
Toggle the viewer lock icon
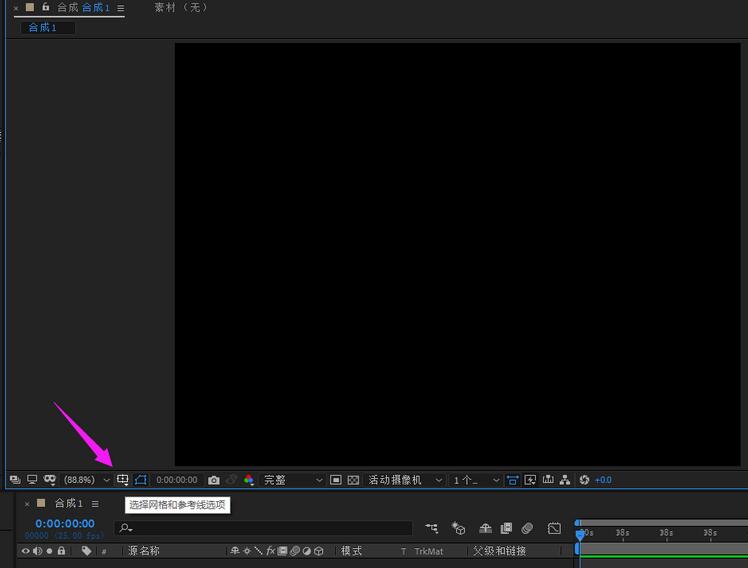[x=45, y=7]
